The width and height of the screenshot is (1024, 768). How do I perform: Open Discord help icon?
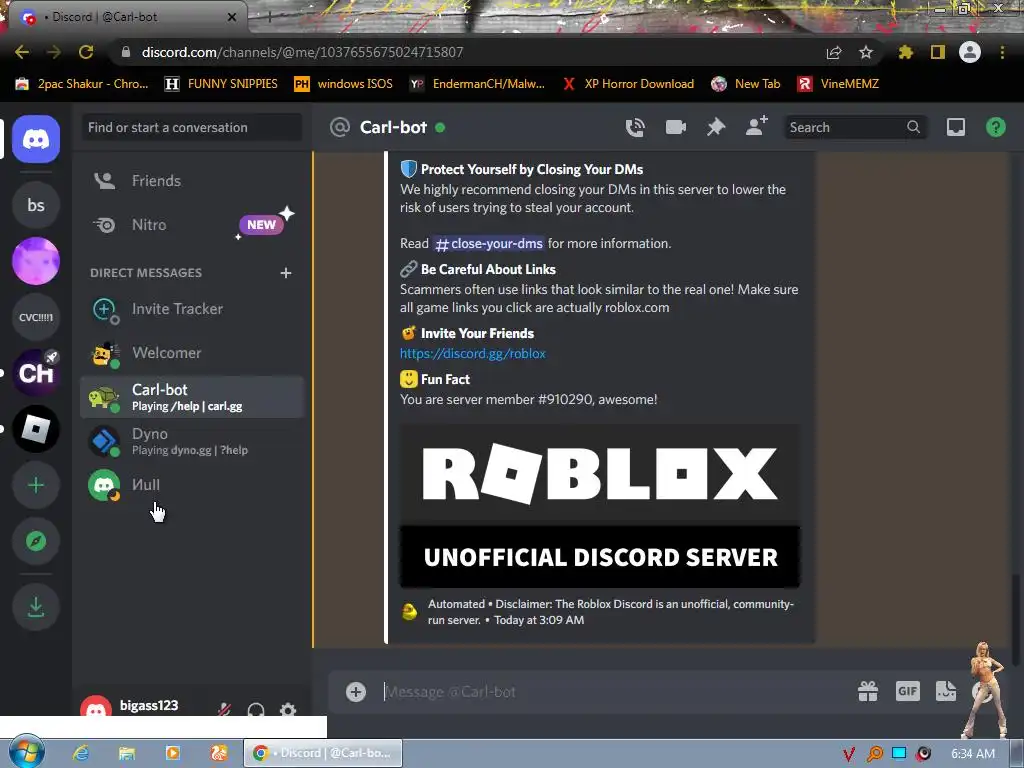click(995, 127)
